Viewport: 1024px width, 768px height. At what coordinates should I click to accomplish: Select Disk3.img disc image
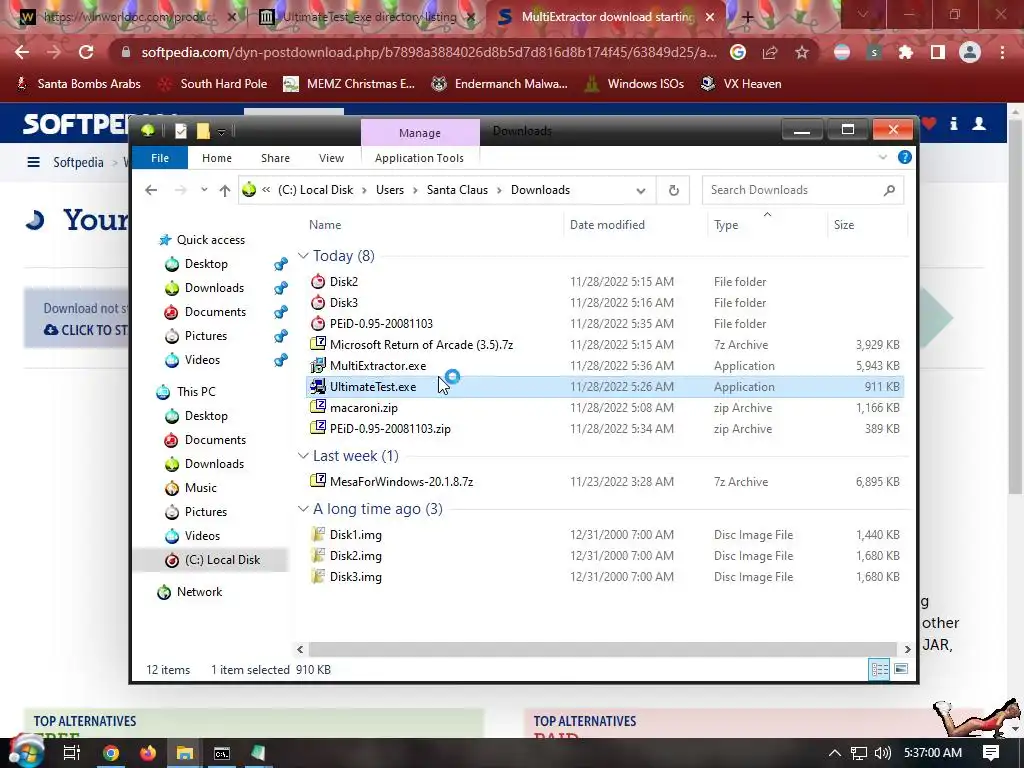(355, 577)
